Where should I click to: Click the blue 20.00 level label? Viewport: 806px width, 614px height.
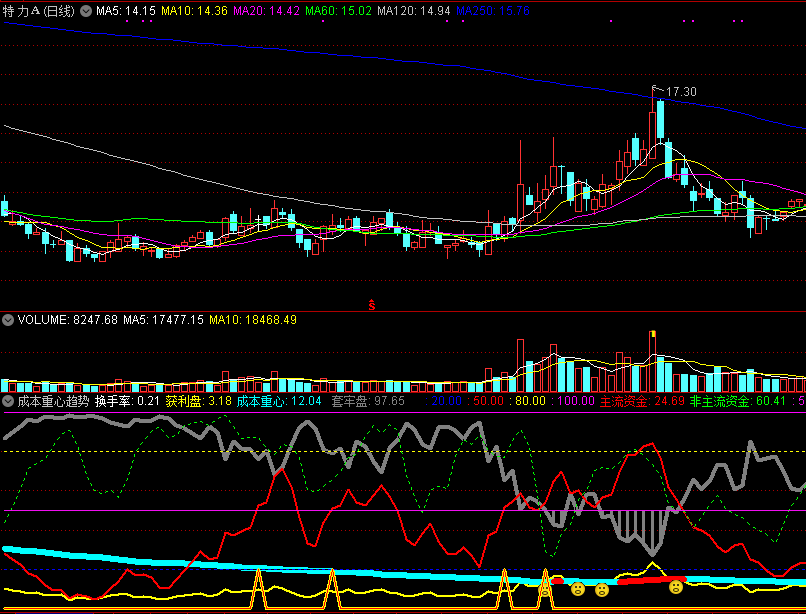tap(446, 401)
